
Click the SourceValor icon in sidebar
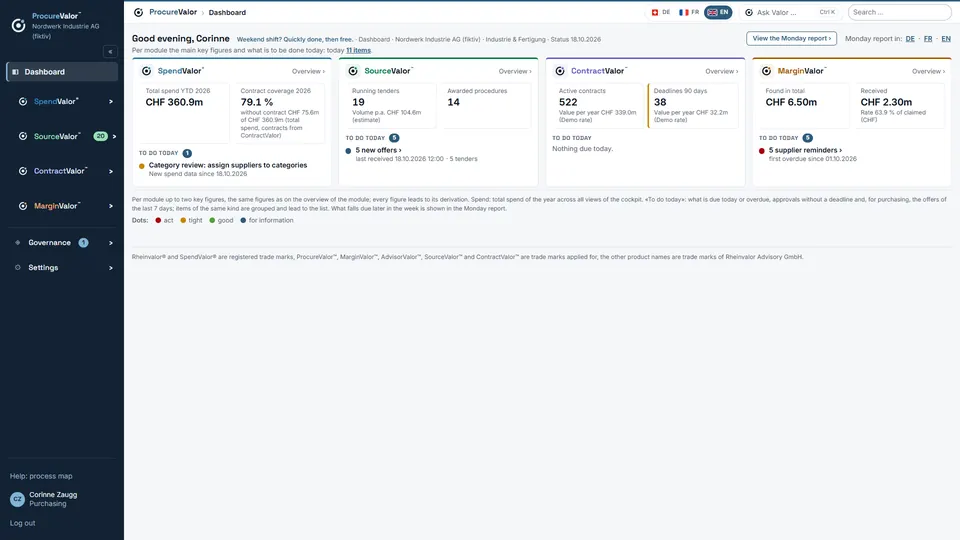pyautogui.click(x=23, y=137)
